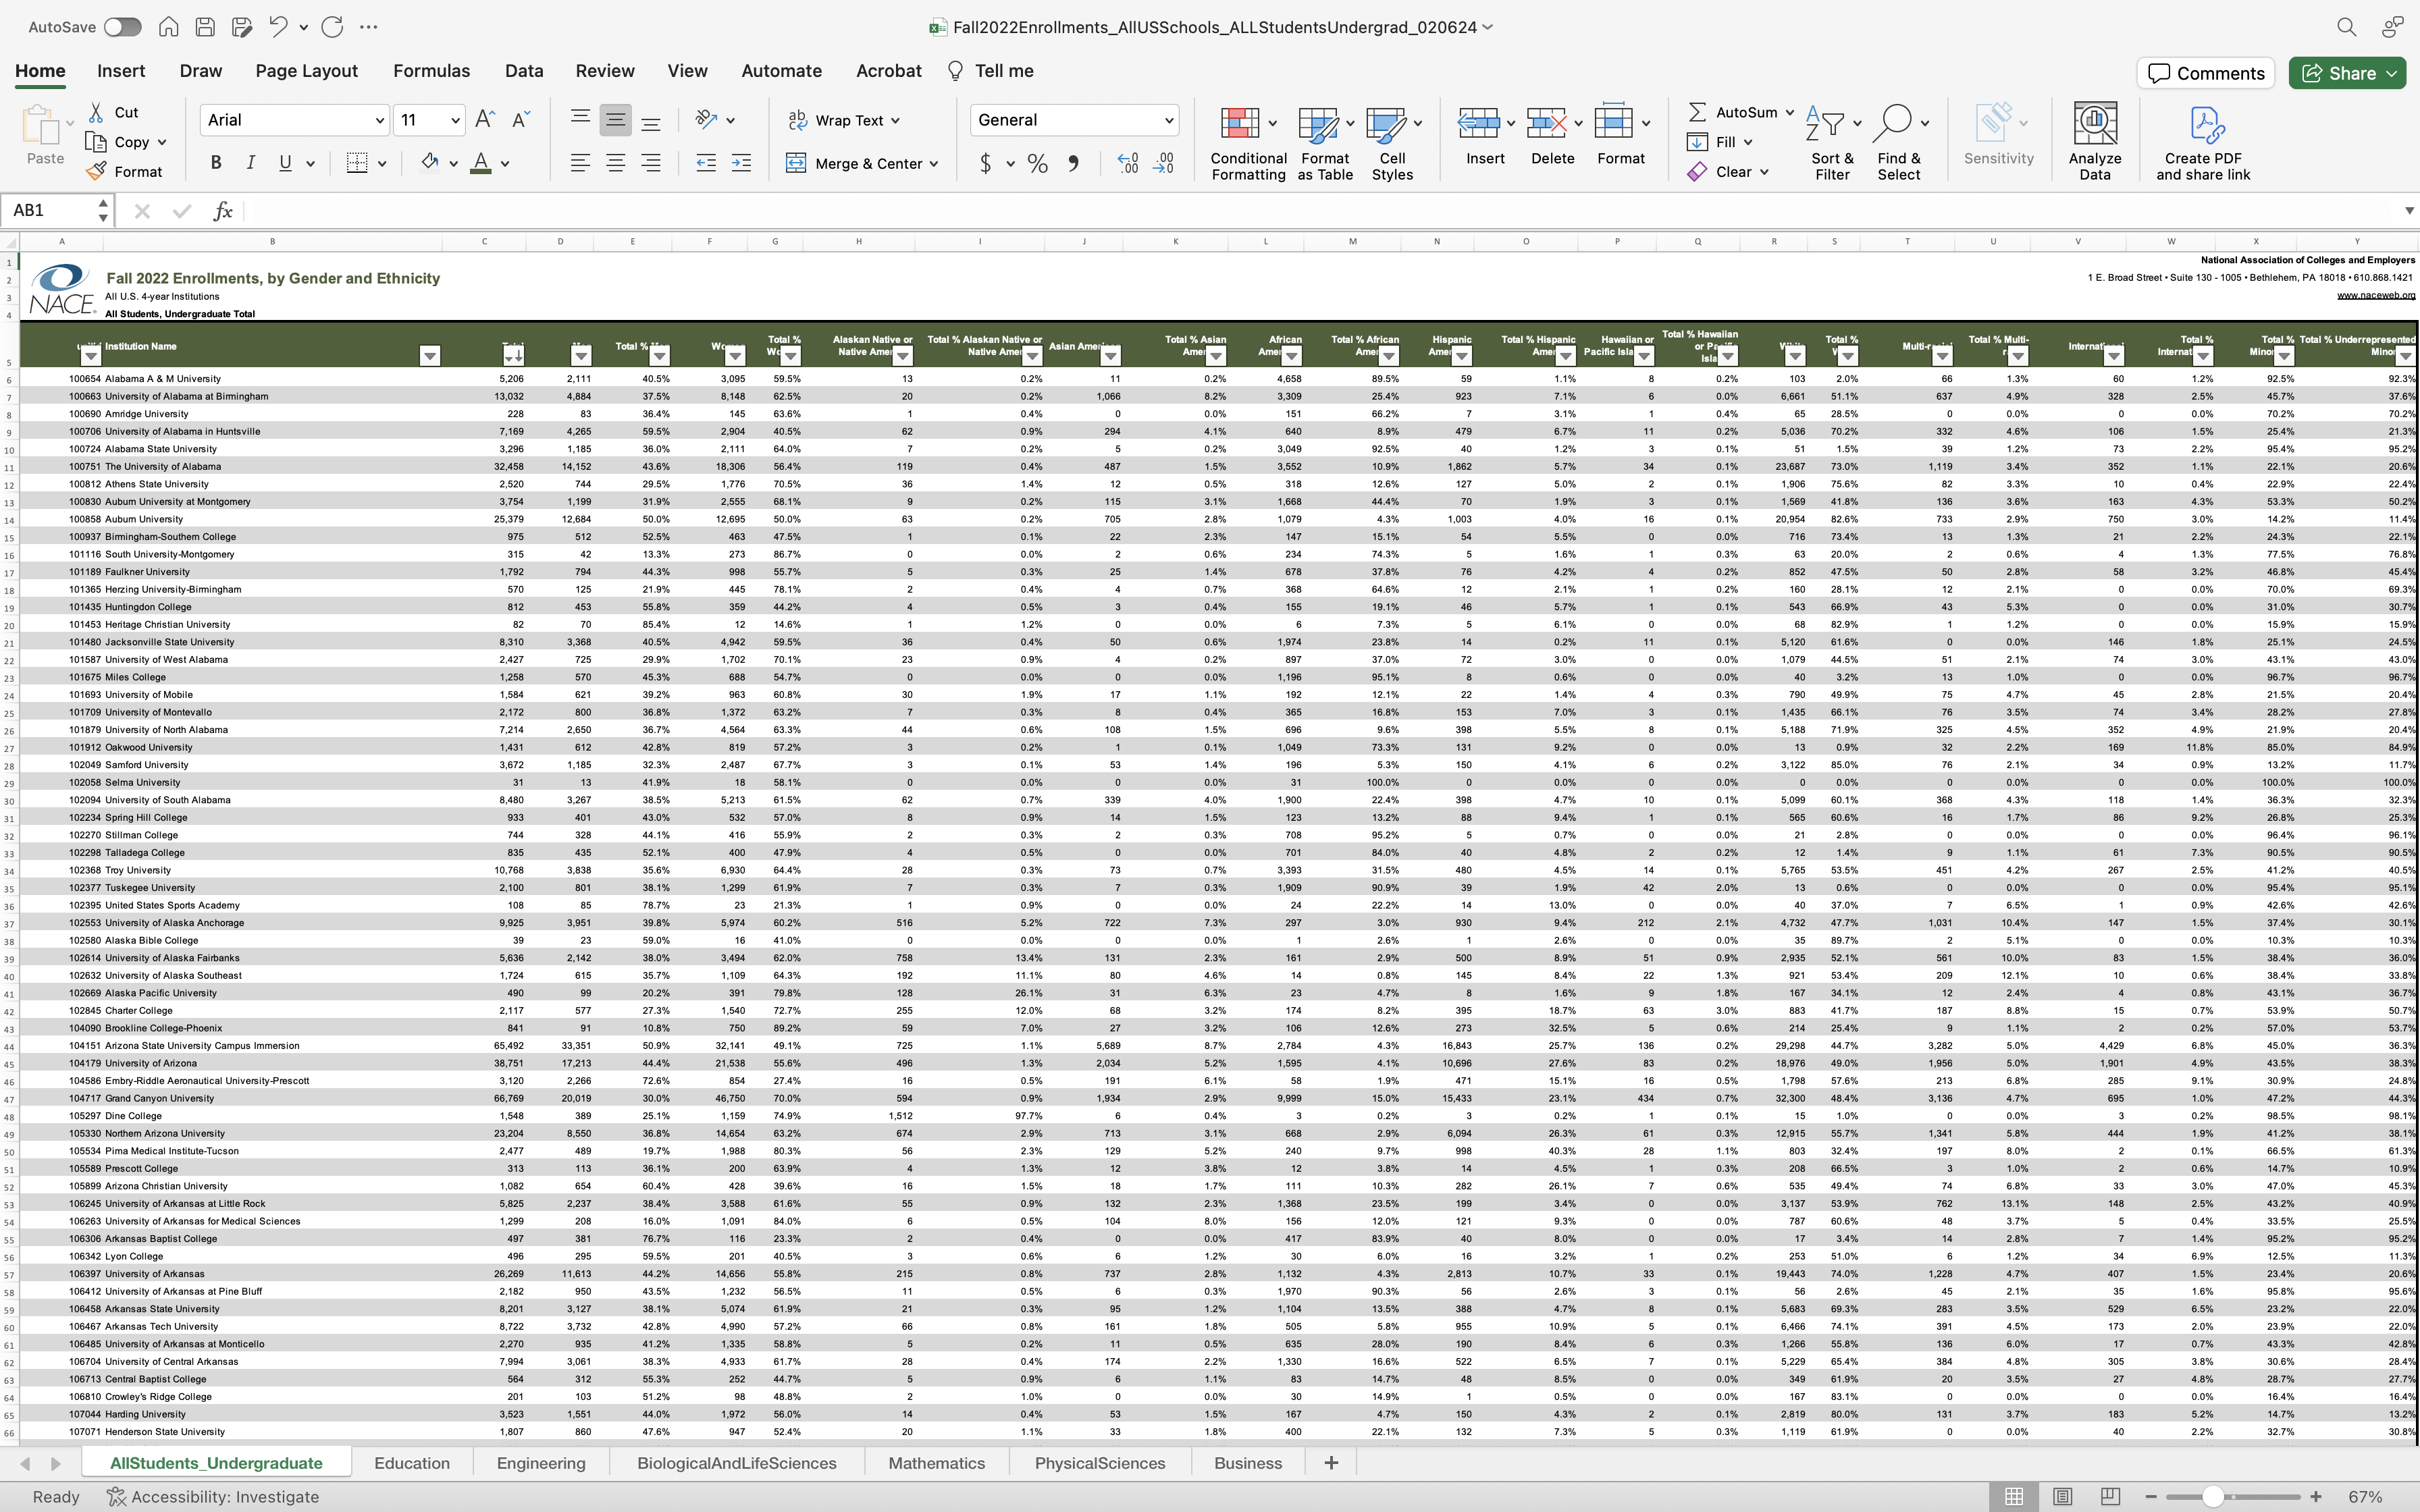The image size is (2420, 1512).
Task: Center text horizontally
Action: click(x=616, y=163)
